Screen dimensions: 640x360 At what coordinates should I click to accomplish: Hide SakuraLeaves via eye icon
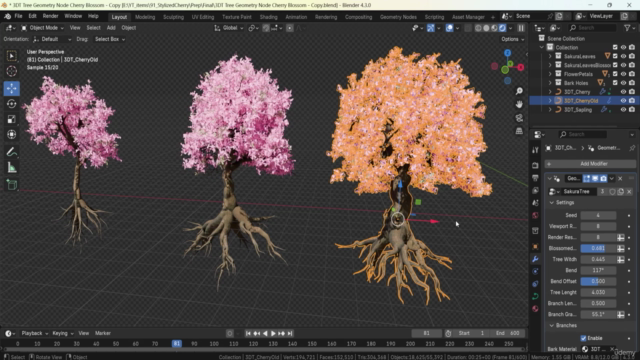(x=623, y=56)
